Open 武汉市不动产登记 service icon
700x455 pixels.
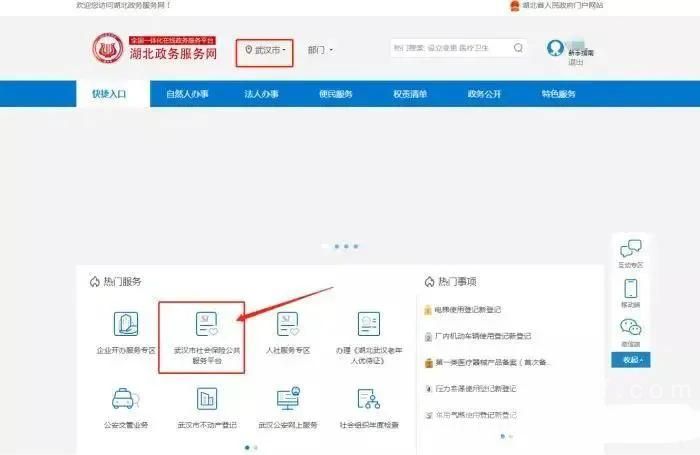(x=208, y=399)
